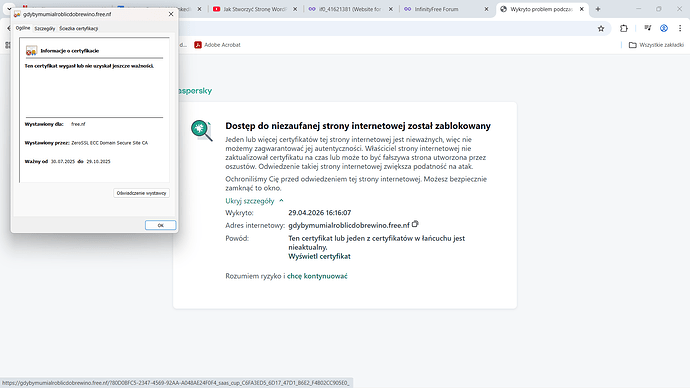The width and height of the screenshot is (690, 388).
Task: Confirm the certificate dialog with OK
Action: tap(161, 225)
